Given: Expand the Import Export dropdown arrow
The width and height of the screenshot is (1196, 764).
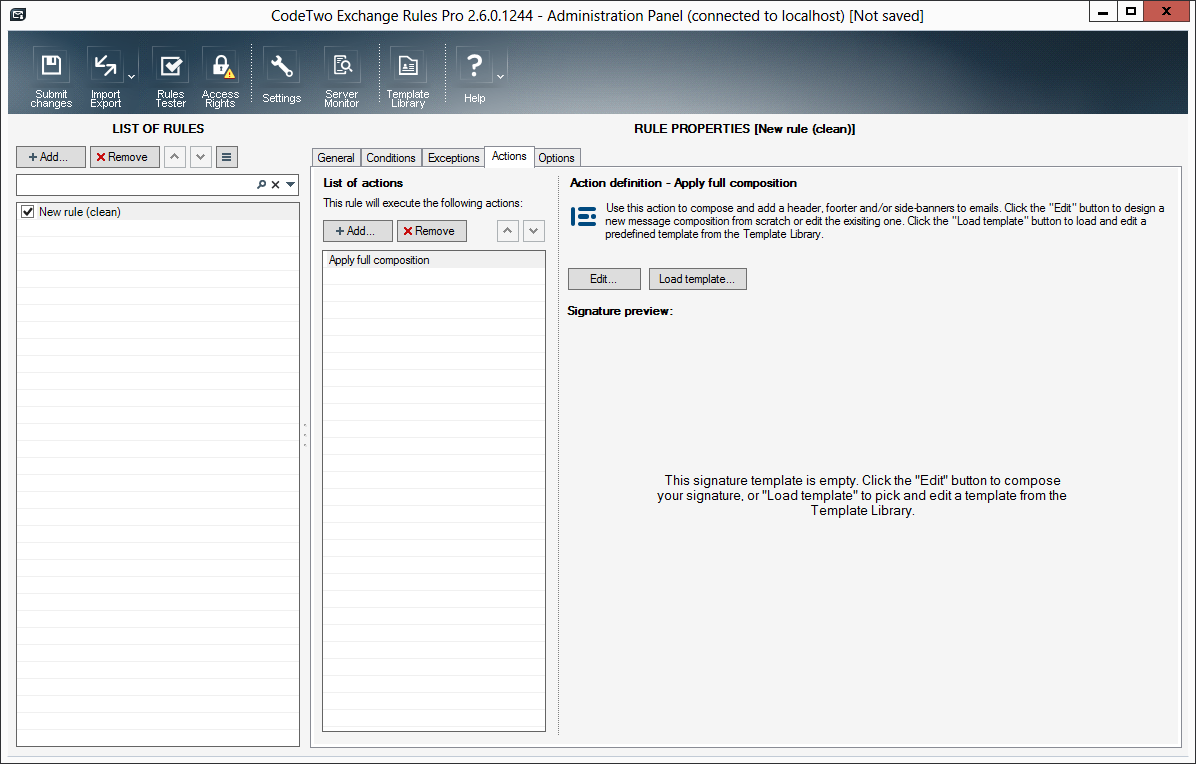Looking at the screenshot, I should pyautogui.click(x=131, y=75).
